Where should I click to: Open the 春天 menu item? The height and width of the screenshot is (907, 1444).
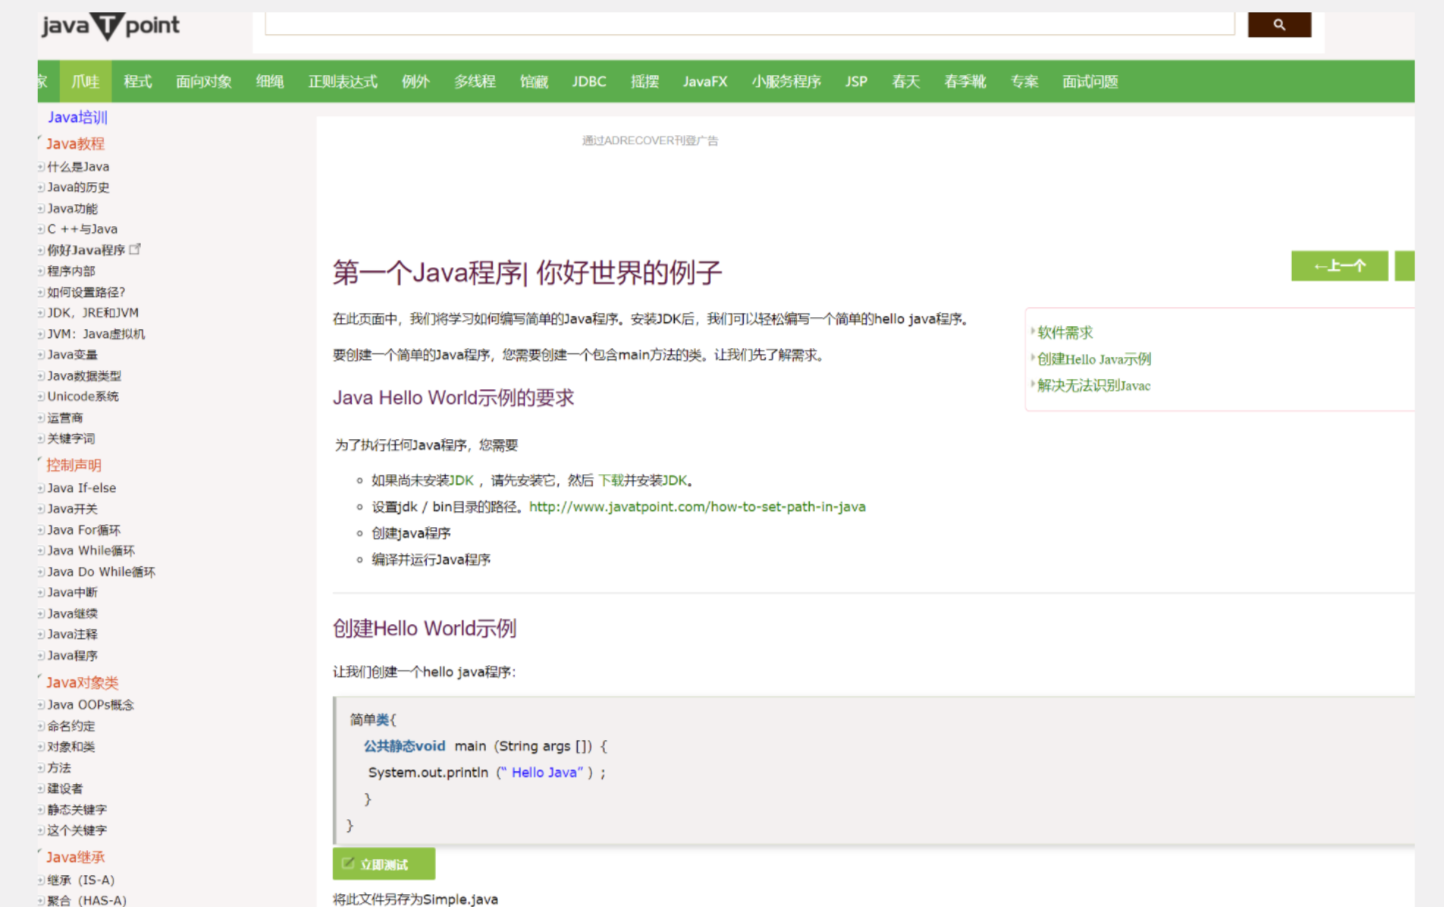pos(906,82)
